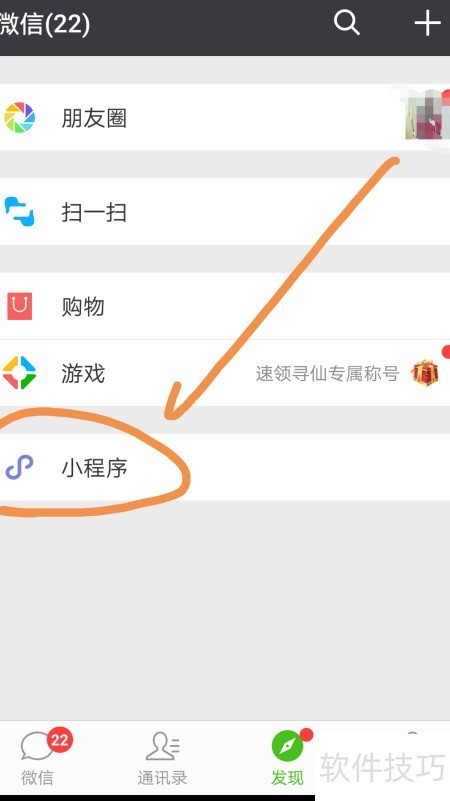Switch to the 微信 chats tab
The image size is (450, 801).
click(x=37, y=759)
